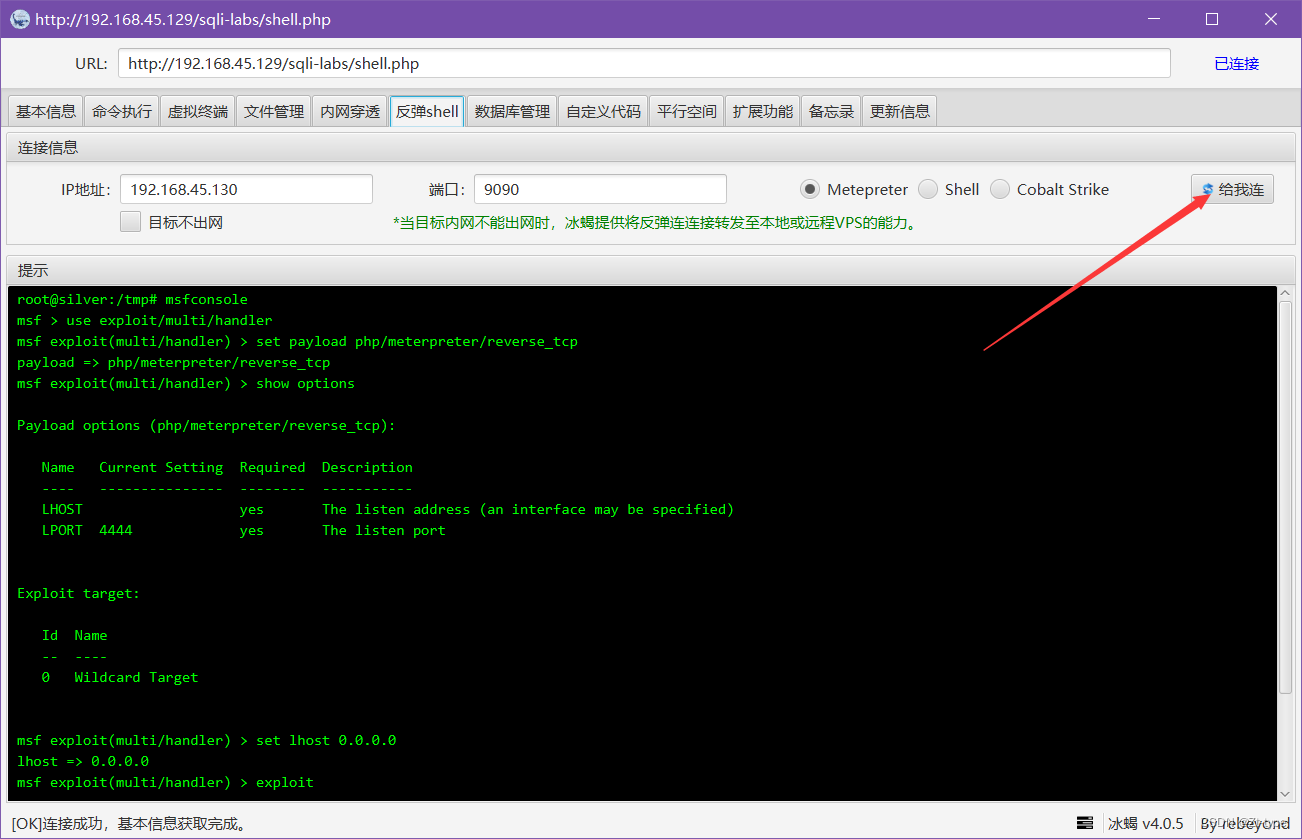The width and height of the screenshot is (1302, 839).
Task: Maximize the window
Action: coord(1212,19)
